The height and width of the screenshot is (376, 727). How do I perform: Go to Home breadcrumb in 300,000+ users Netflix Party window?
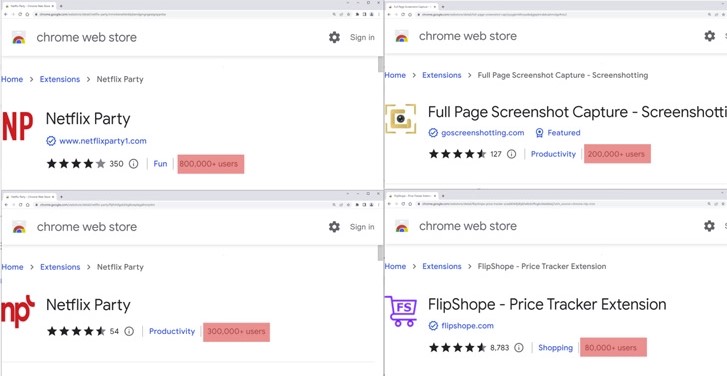point(12,267)
